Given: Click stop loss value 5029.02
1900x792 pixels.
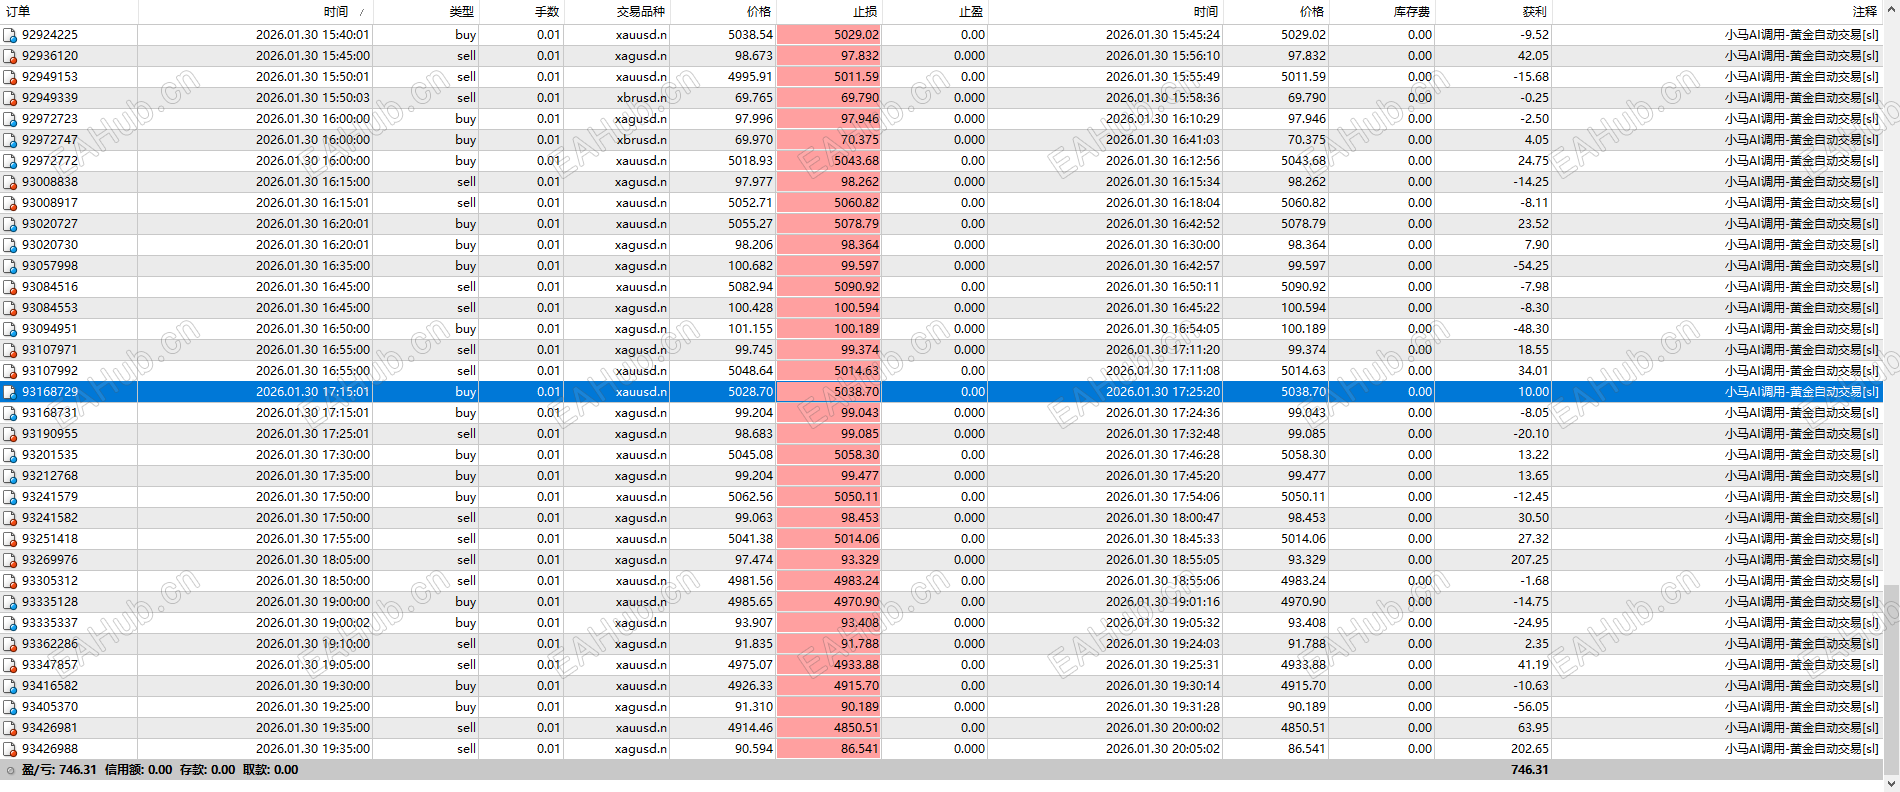Looking at the screenshot, I should 857,35.
